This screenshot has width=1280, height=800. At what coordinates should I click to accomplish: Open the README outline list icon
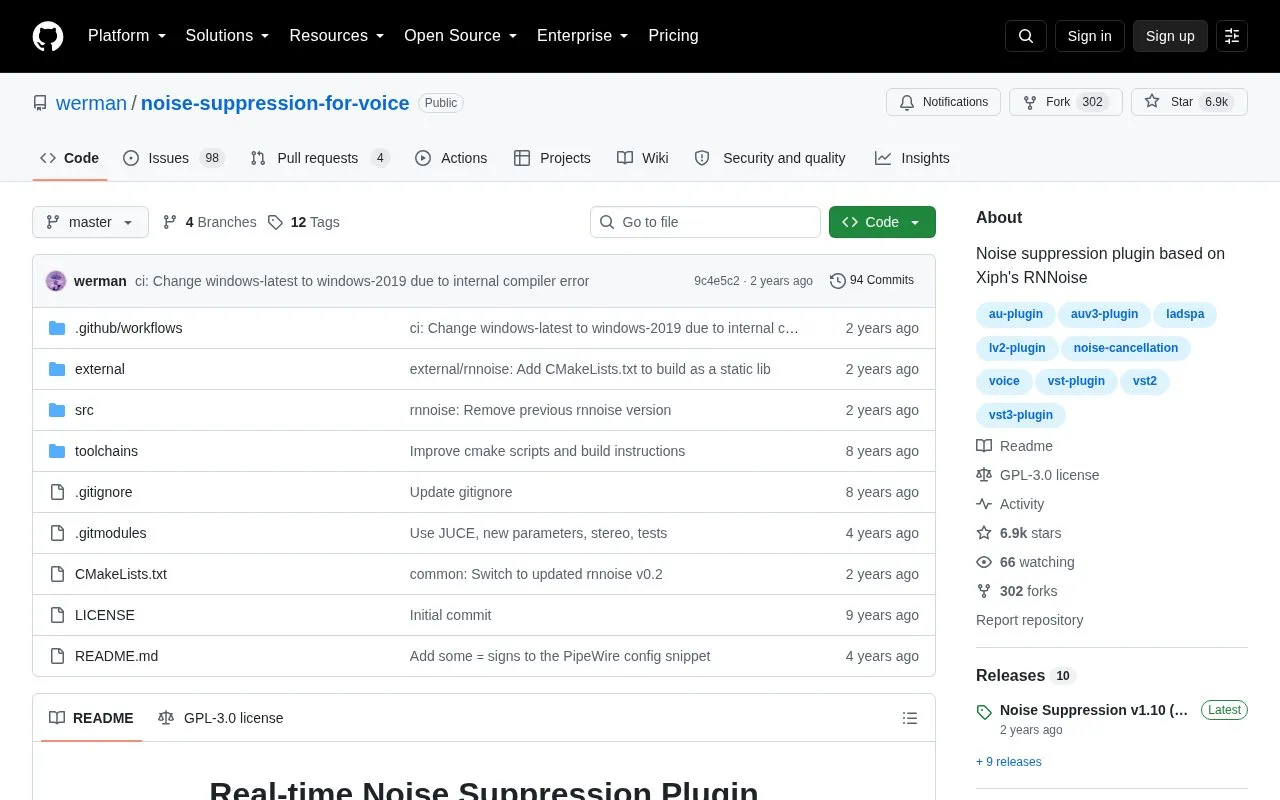(x=910, y=718)
